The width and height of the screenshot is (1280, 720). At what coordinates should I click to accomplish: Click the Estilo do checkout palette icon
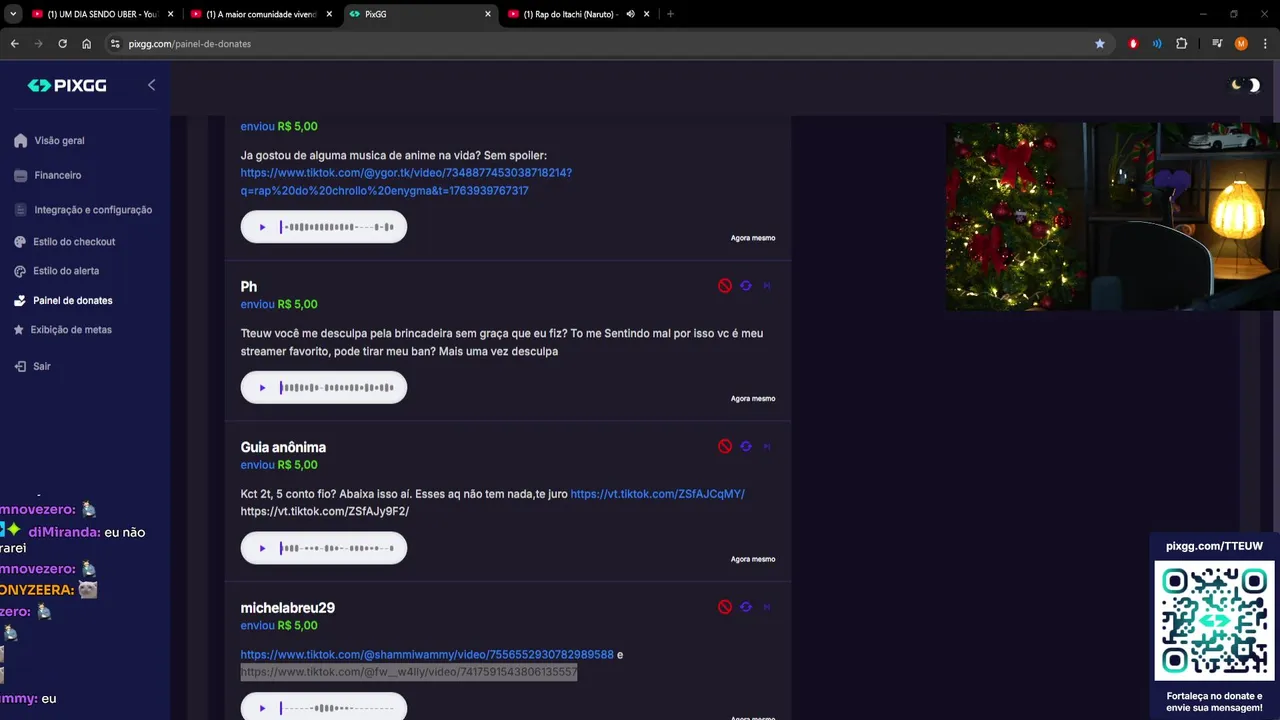tap(20, 242)
